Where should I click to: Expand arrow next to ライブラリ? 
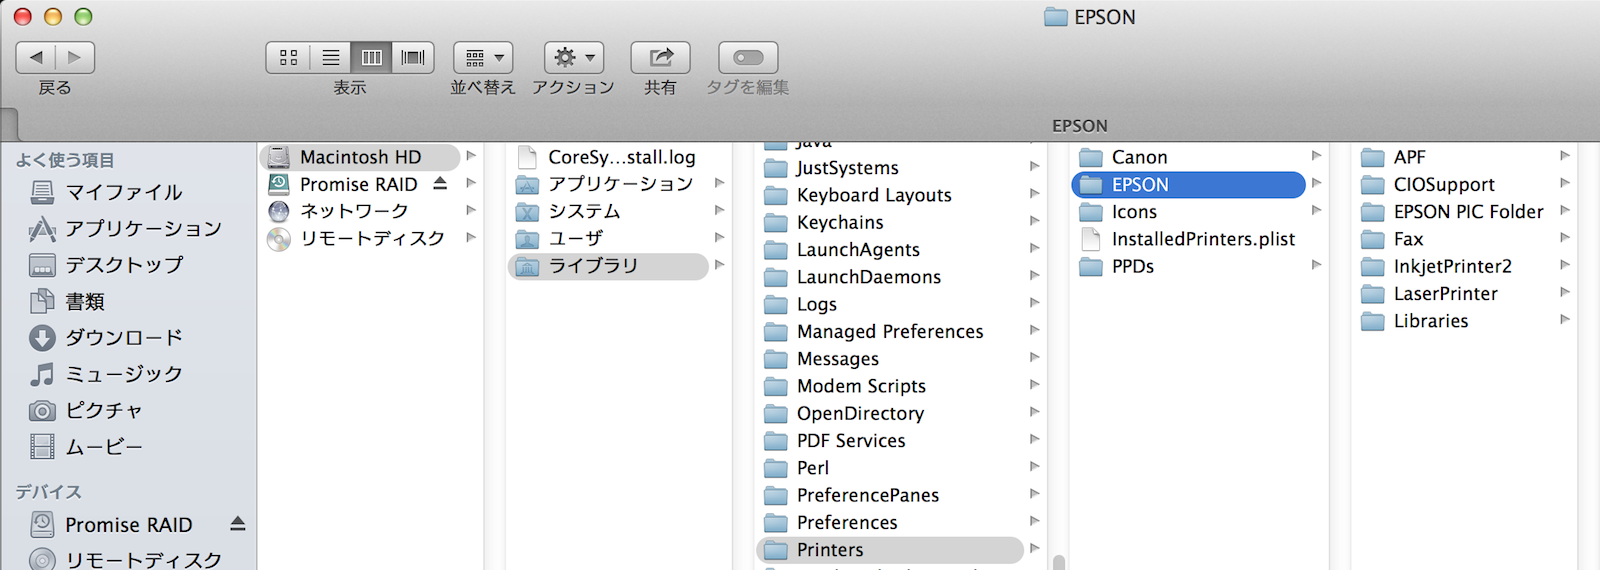(719, 265)
